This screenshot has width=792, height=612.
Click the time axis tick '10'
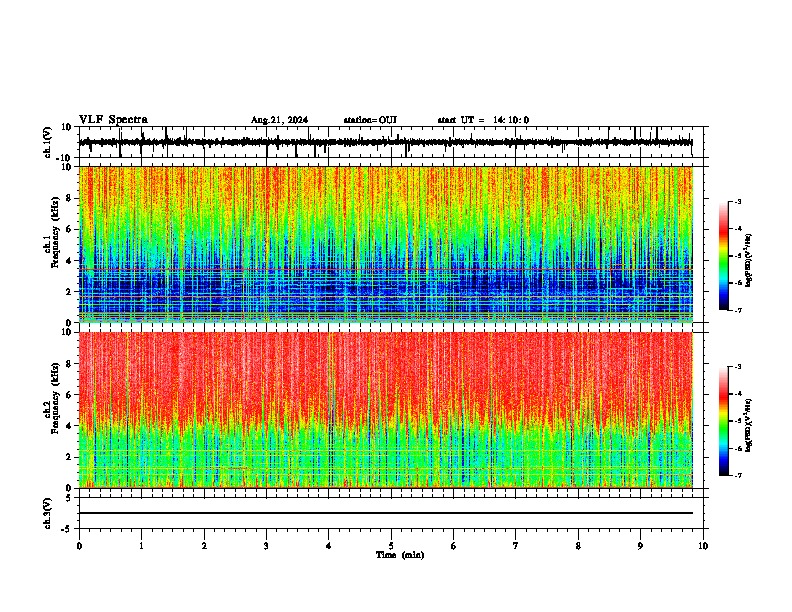point(703,546)
